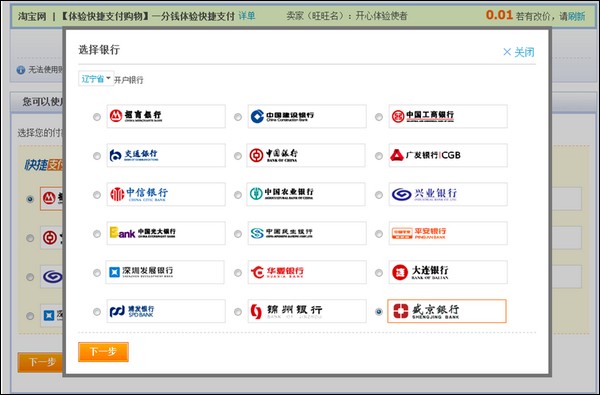Select first background payment radio button
The height and width of the screenshot is (395, 600).
pos(30,199)
